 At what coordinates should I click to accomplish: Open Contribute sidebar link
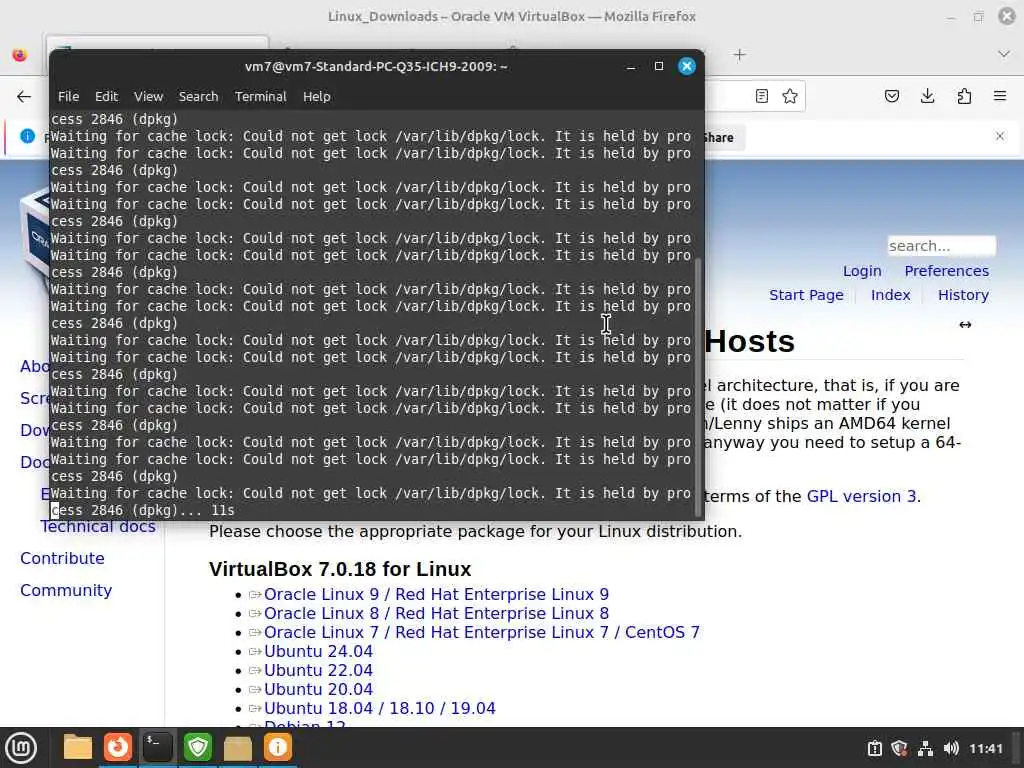coord(62,558)
